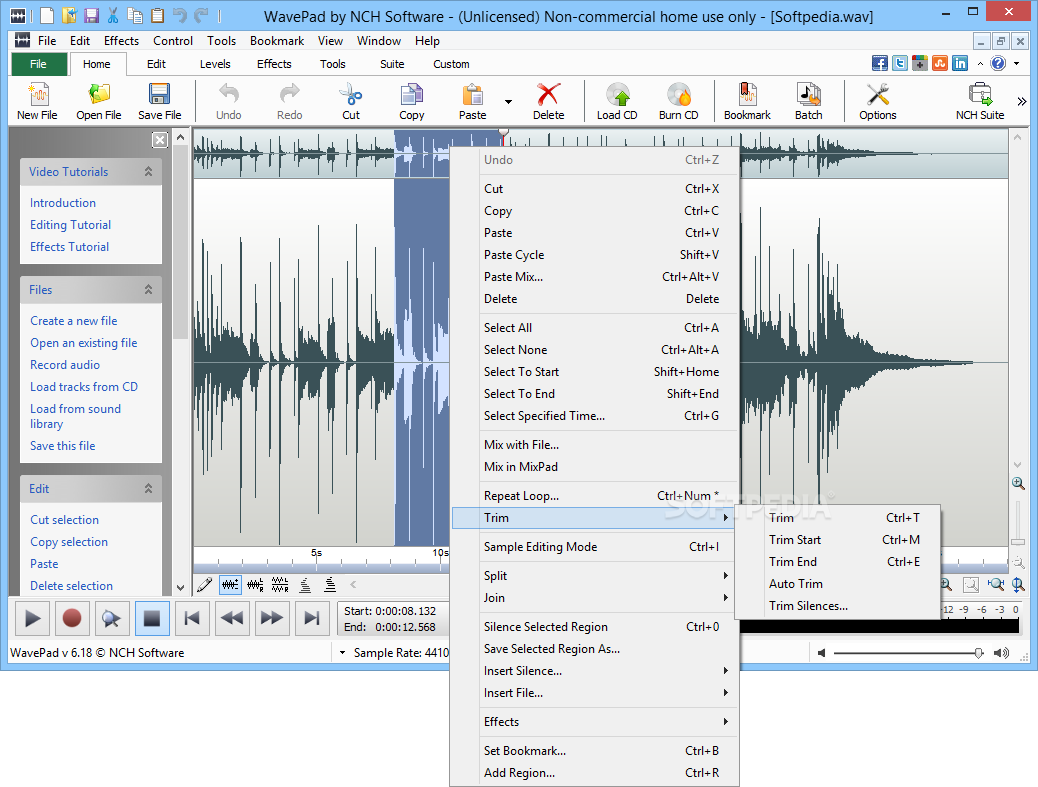Click the Copy selection link

pyautogui.click(x=69, y=542)
